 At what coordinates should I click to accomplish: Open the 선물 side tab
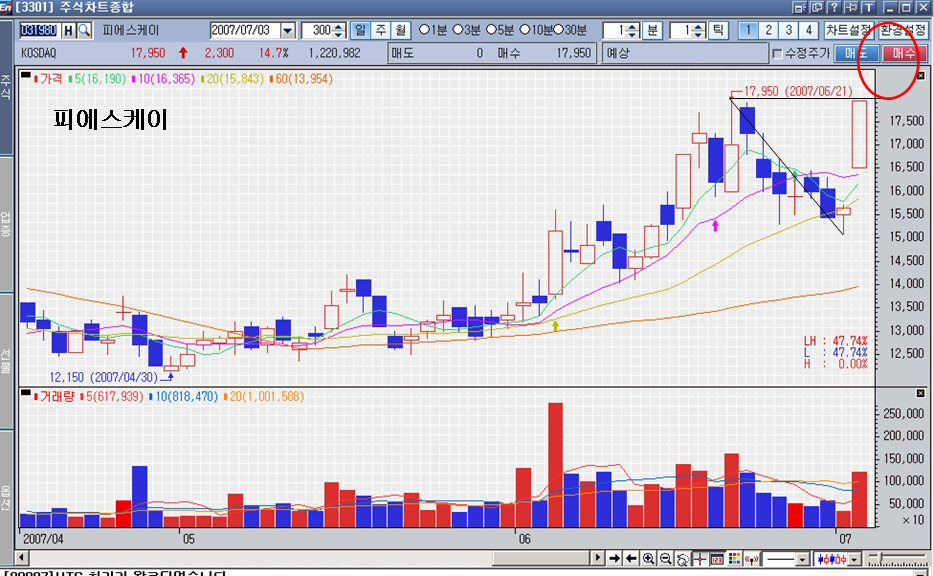pos(6,361)
